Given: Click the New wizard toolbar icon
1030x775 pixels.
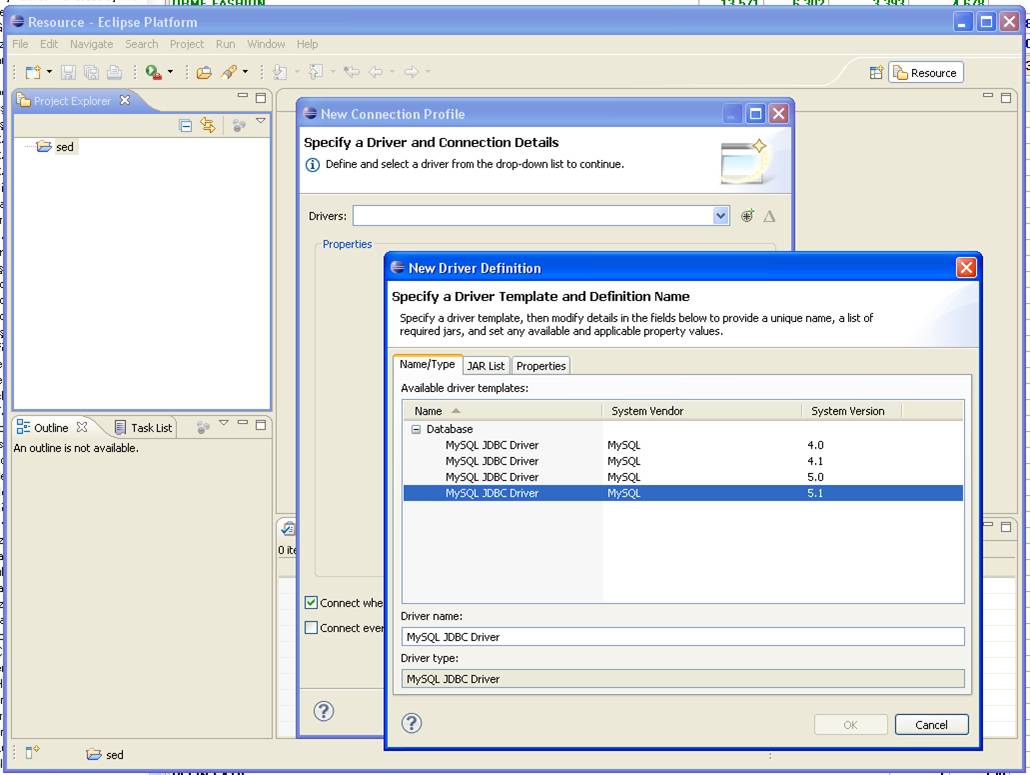Looking at the screenshot, I should (33, 72).
